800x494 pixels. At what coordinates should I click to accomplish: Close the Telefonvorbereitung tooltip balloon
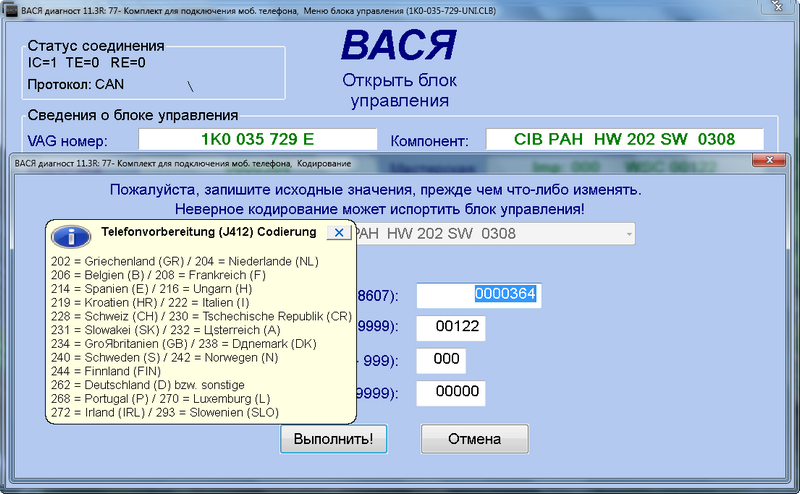click(x=338, y=233)
